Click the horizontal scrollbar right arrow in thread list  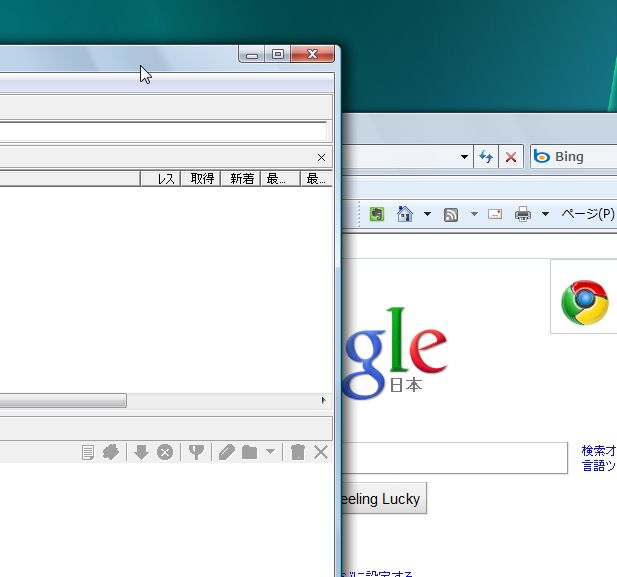coord(323,400)
